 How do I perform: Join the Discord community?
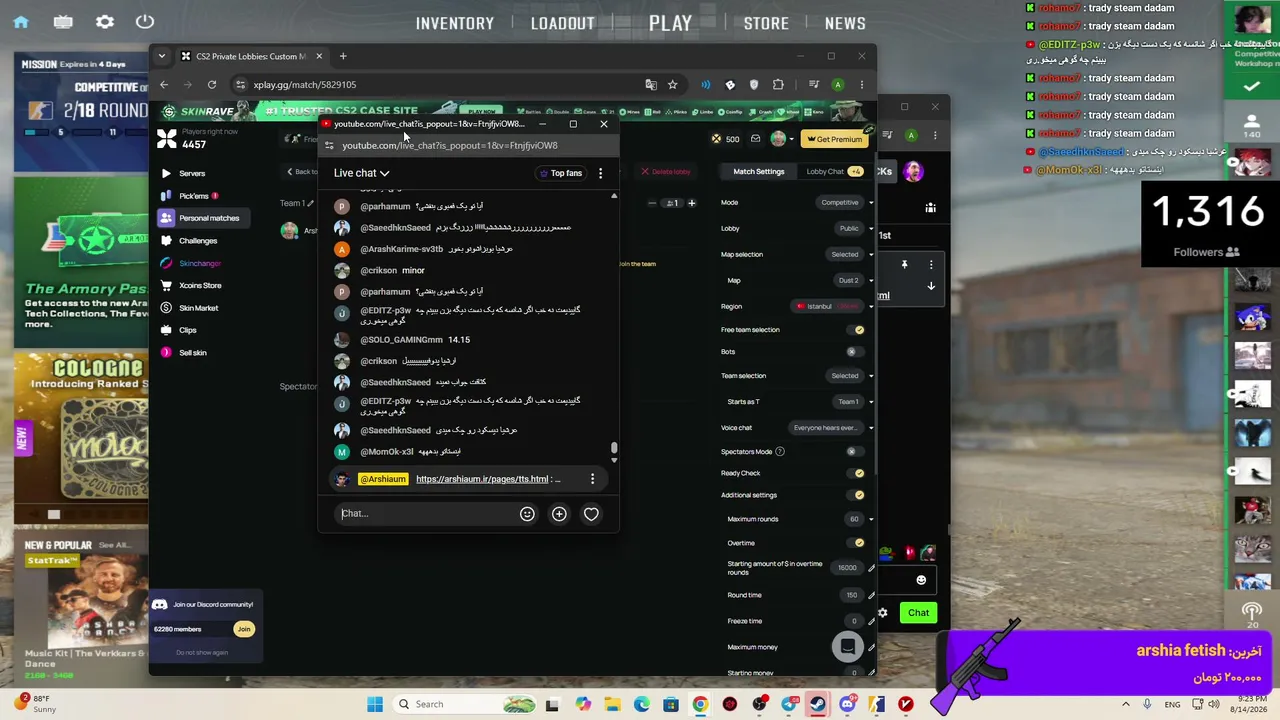pyautogui.click(x=243, y=629)
